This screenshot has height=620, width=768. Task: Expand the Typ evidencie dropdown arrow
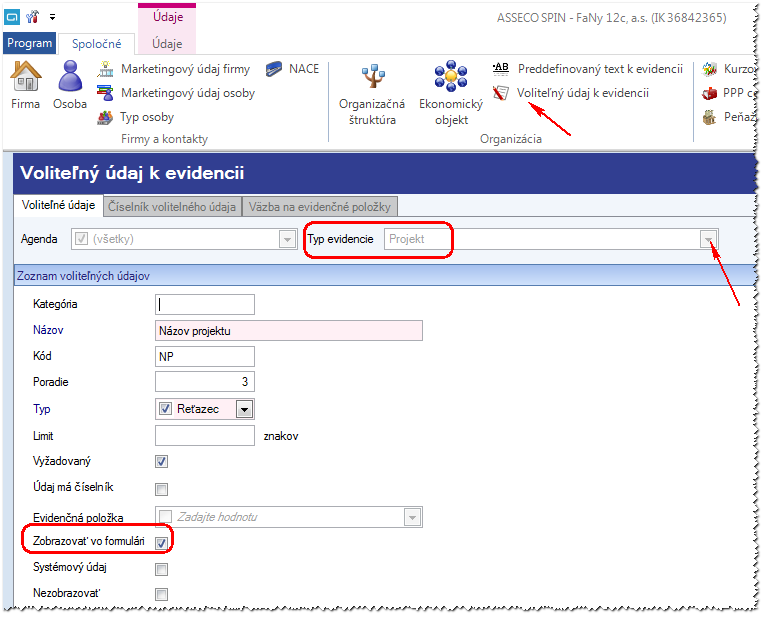point(709,239)
